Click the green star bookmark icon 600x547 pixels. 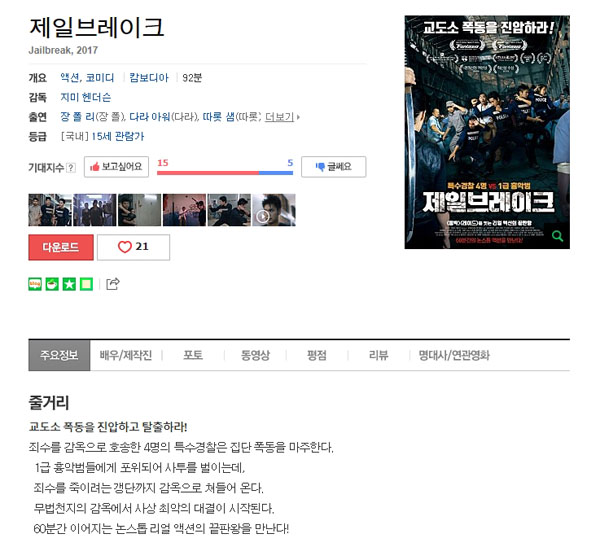click(69, 284)
